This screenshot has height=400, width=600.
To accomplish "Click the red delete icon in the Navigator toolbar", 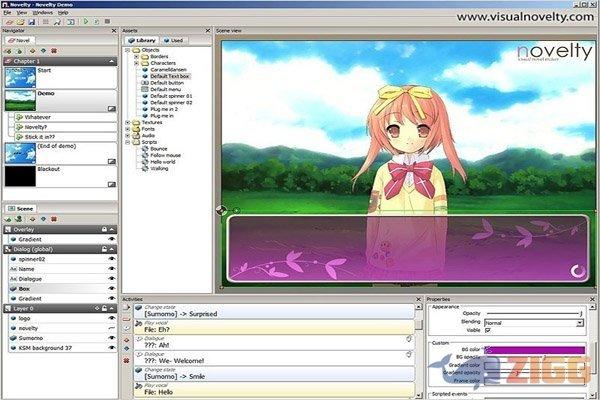I will tap(53, 49).
